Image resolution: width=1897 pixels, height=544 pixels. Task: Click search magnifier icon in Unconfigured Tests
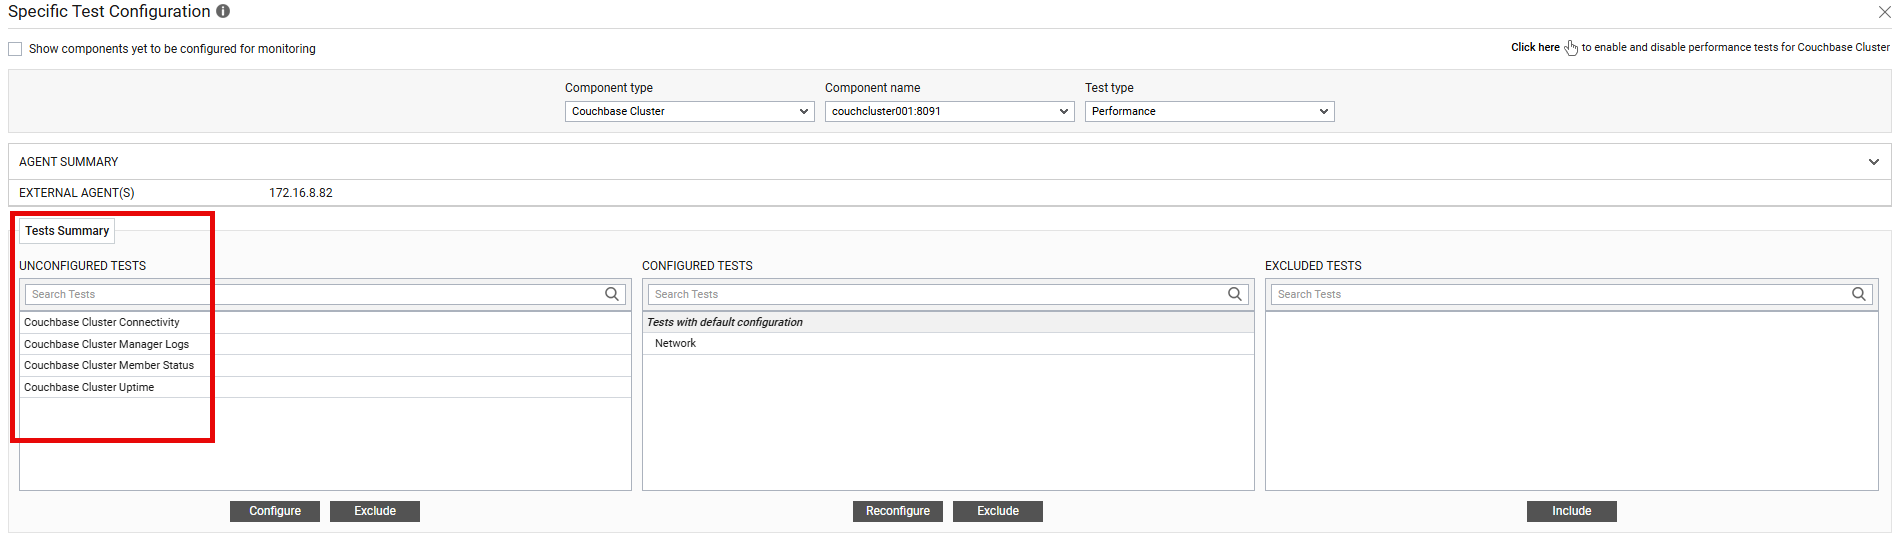[612, 294]
